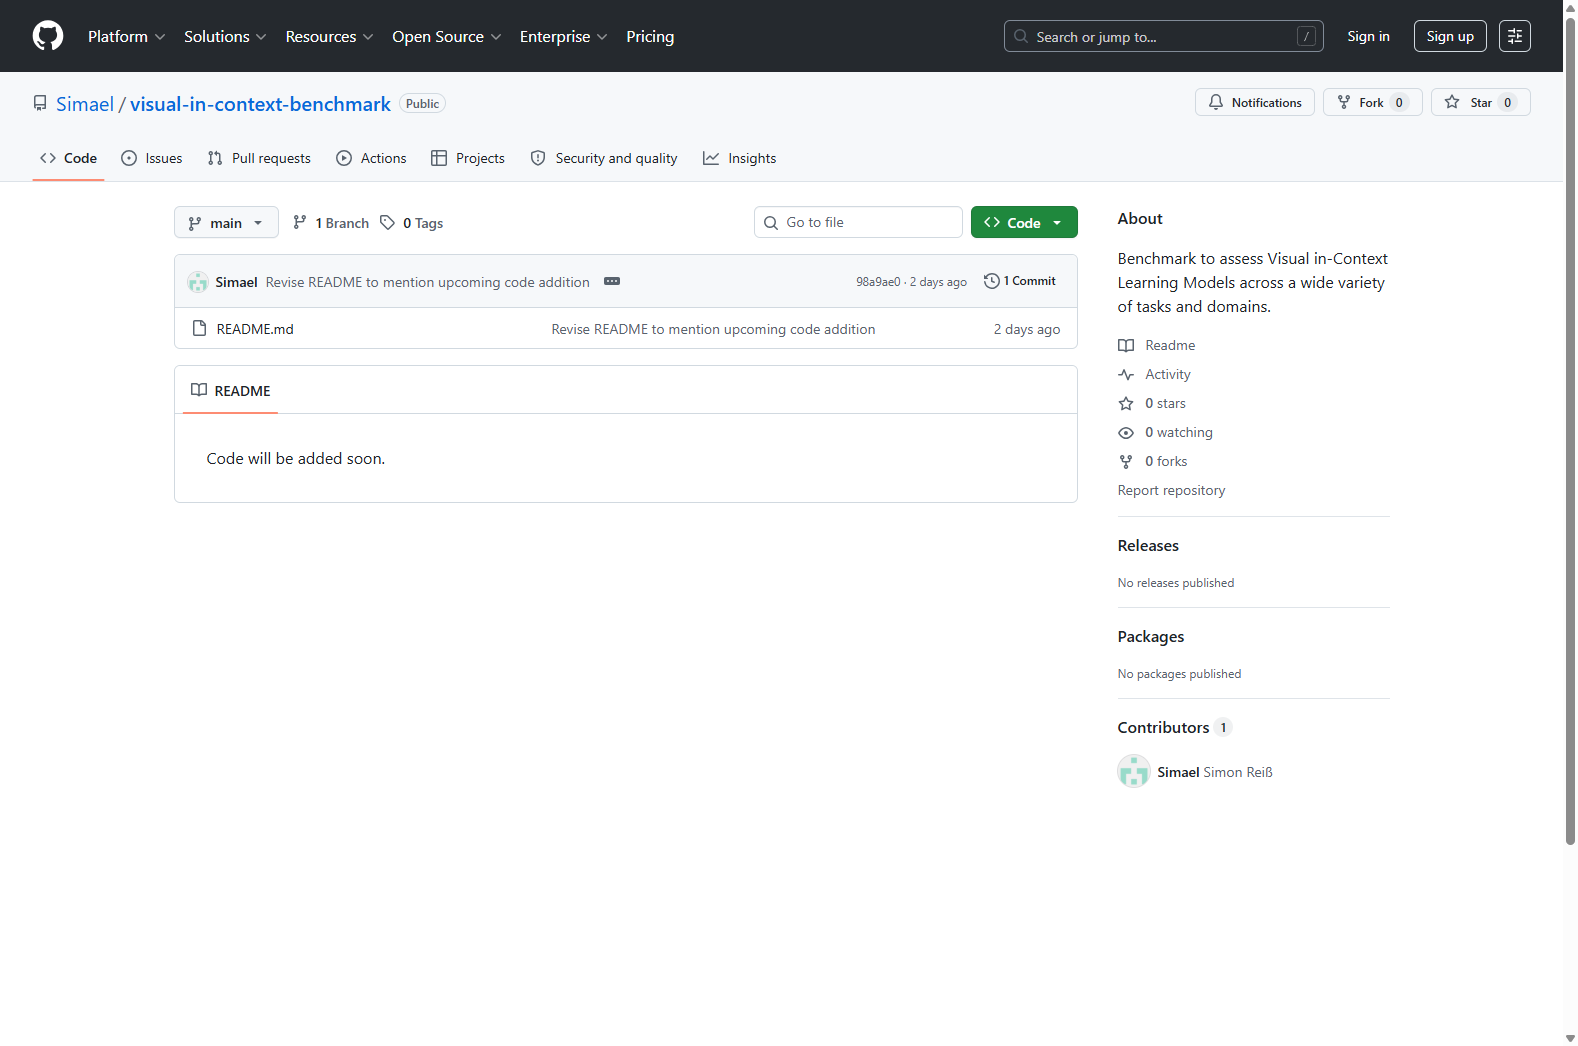
Task: Select the README tab in file viewer
Action: [230, 390]
